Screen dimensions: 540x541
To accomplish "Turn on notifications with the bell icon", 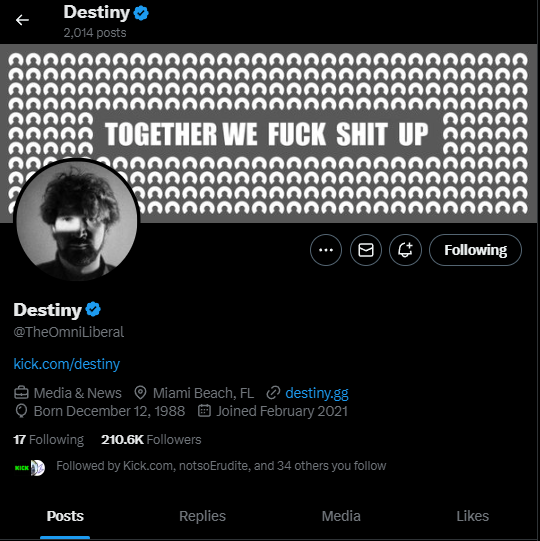I will tap(405, 250).
